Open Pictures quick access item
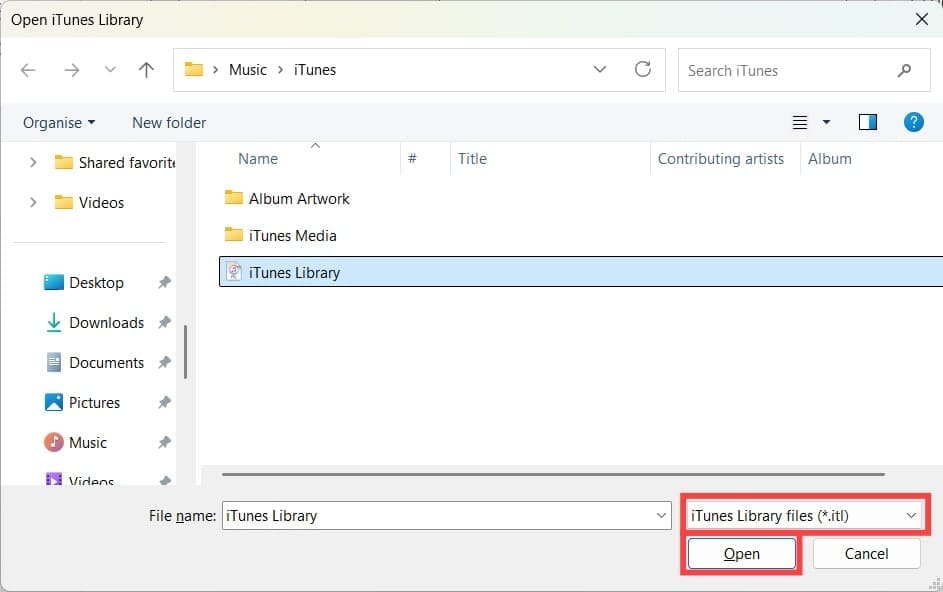Viewport: 943px width, 592px height. click(82, 402)
